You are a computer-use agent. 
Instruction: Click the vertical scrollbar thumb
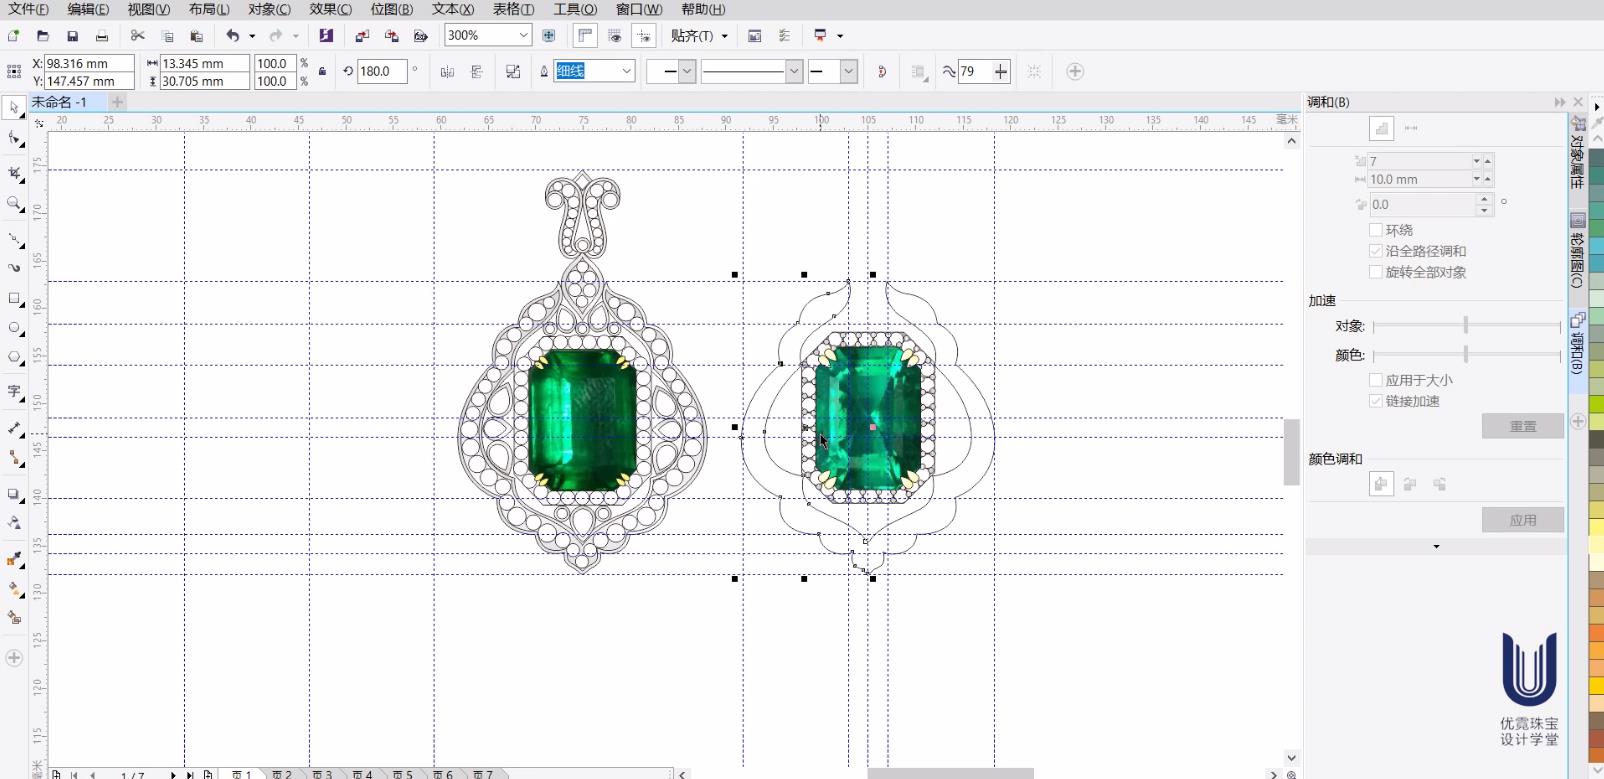[1292, 452]
